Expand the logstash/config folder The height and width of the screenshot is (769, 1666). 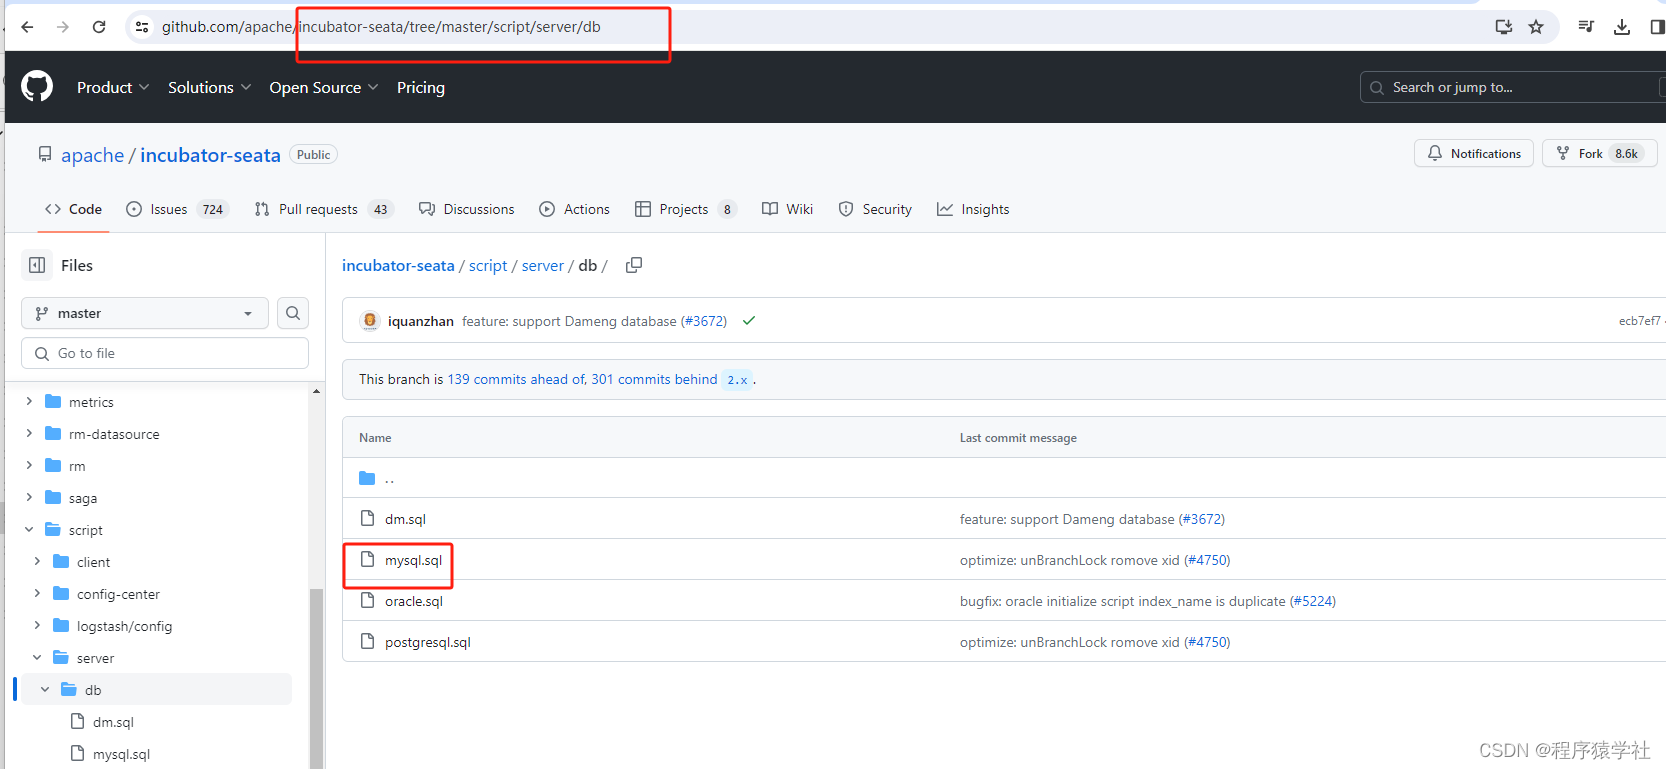point(37,625)
